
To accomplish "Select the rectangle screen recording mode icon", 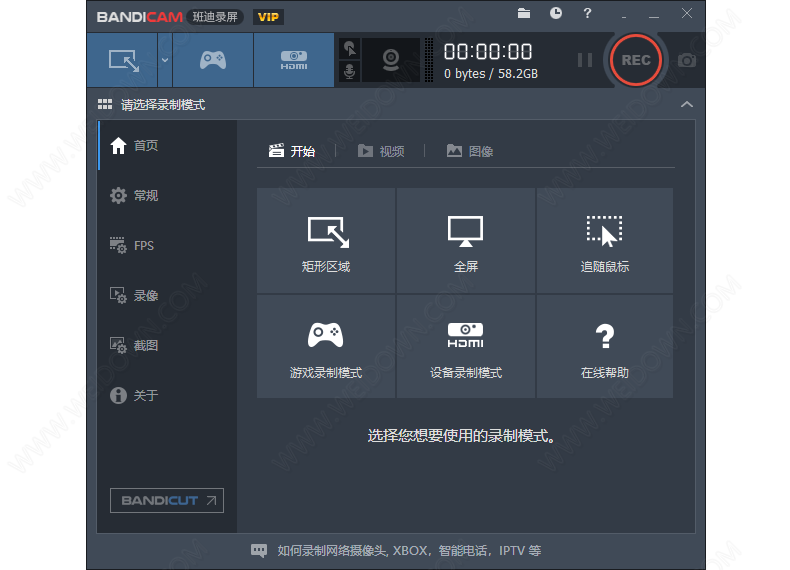I will [123, 60].
